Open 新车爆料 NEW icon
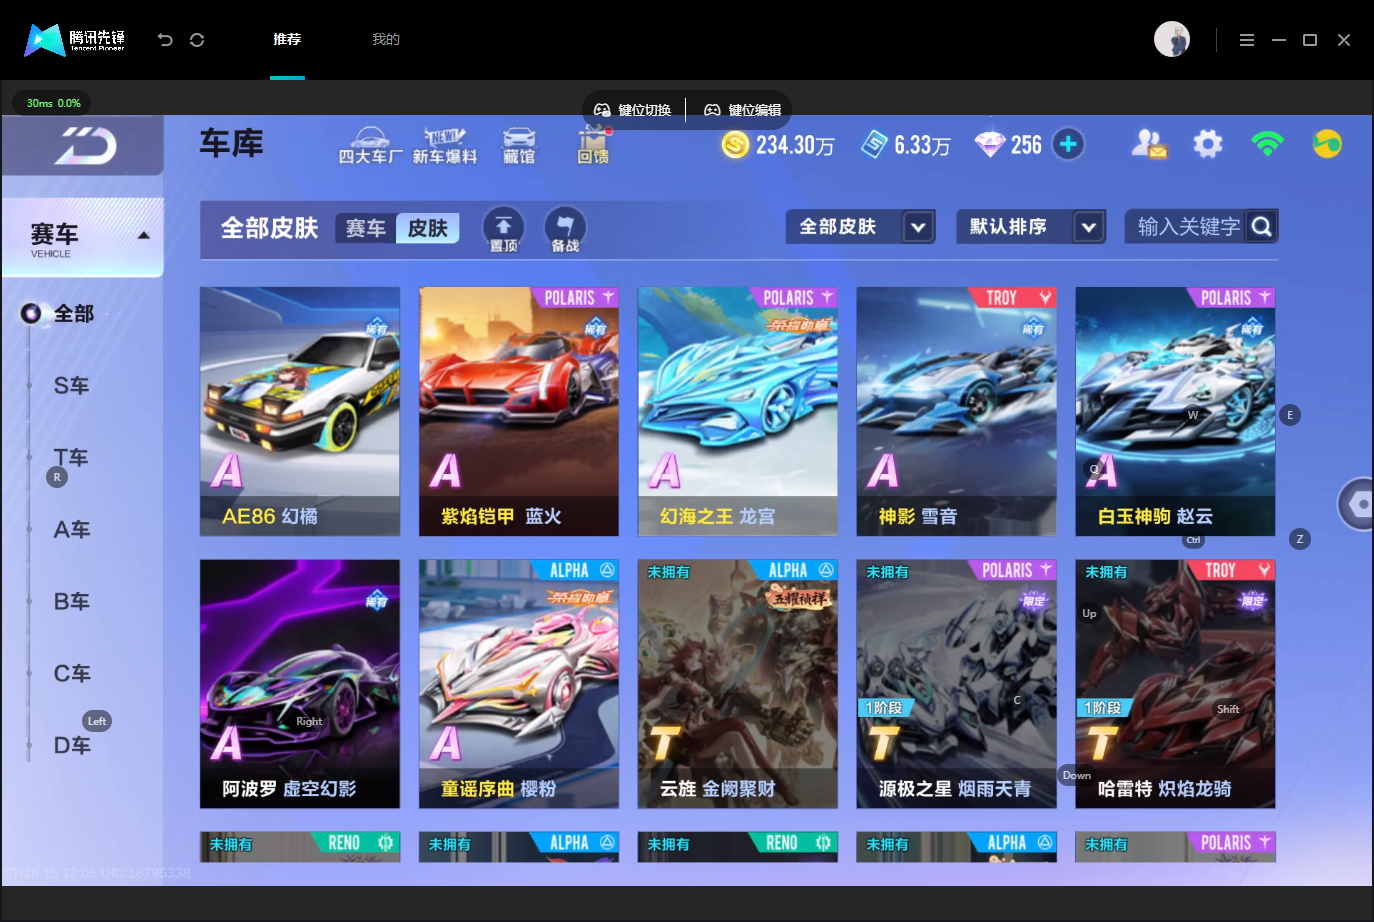The height and width of the screenshot is (922, 1374). pos(445,146)
